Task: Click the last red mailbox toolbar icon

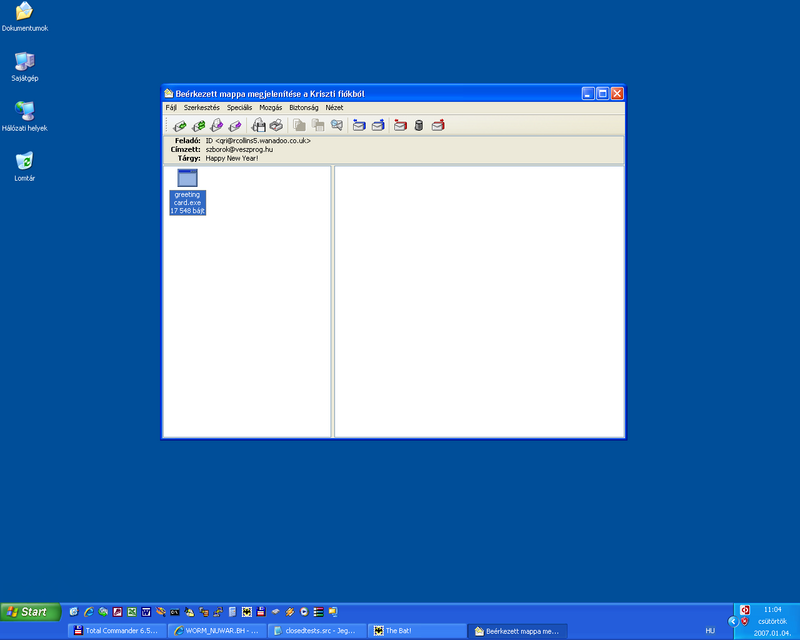Action: coord(438,125)
